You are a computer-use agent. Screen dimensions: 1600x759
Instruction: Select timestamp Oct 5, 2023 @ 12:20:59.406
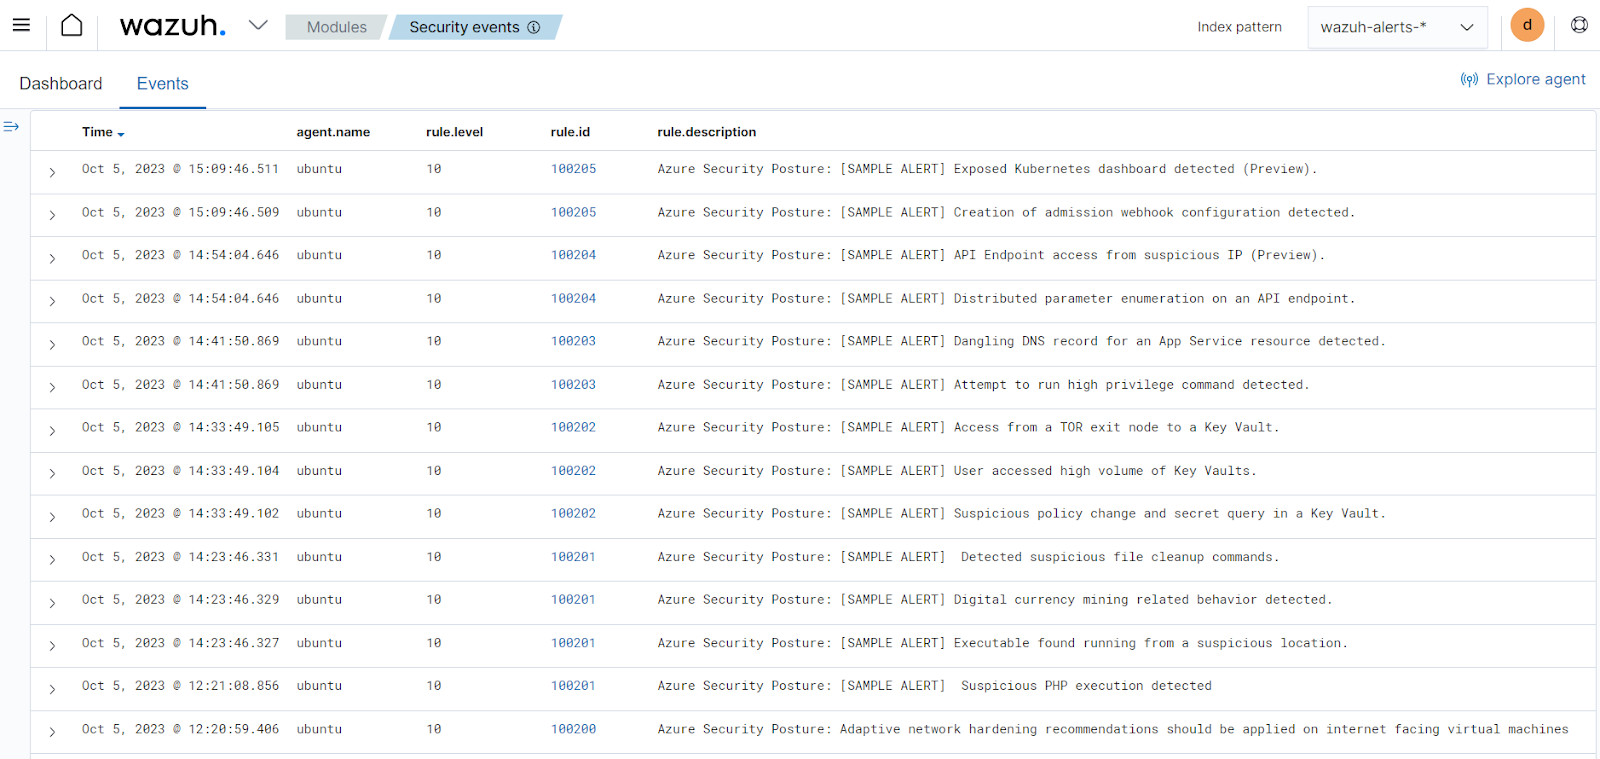coord(180,729)
